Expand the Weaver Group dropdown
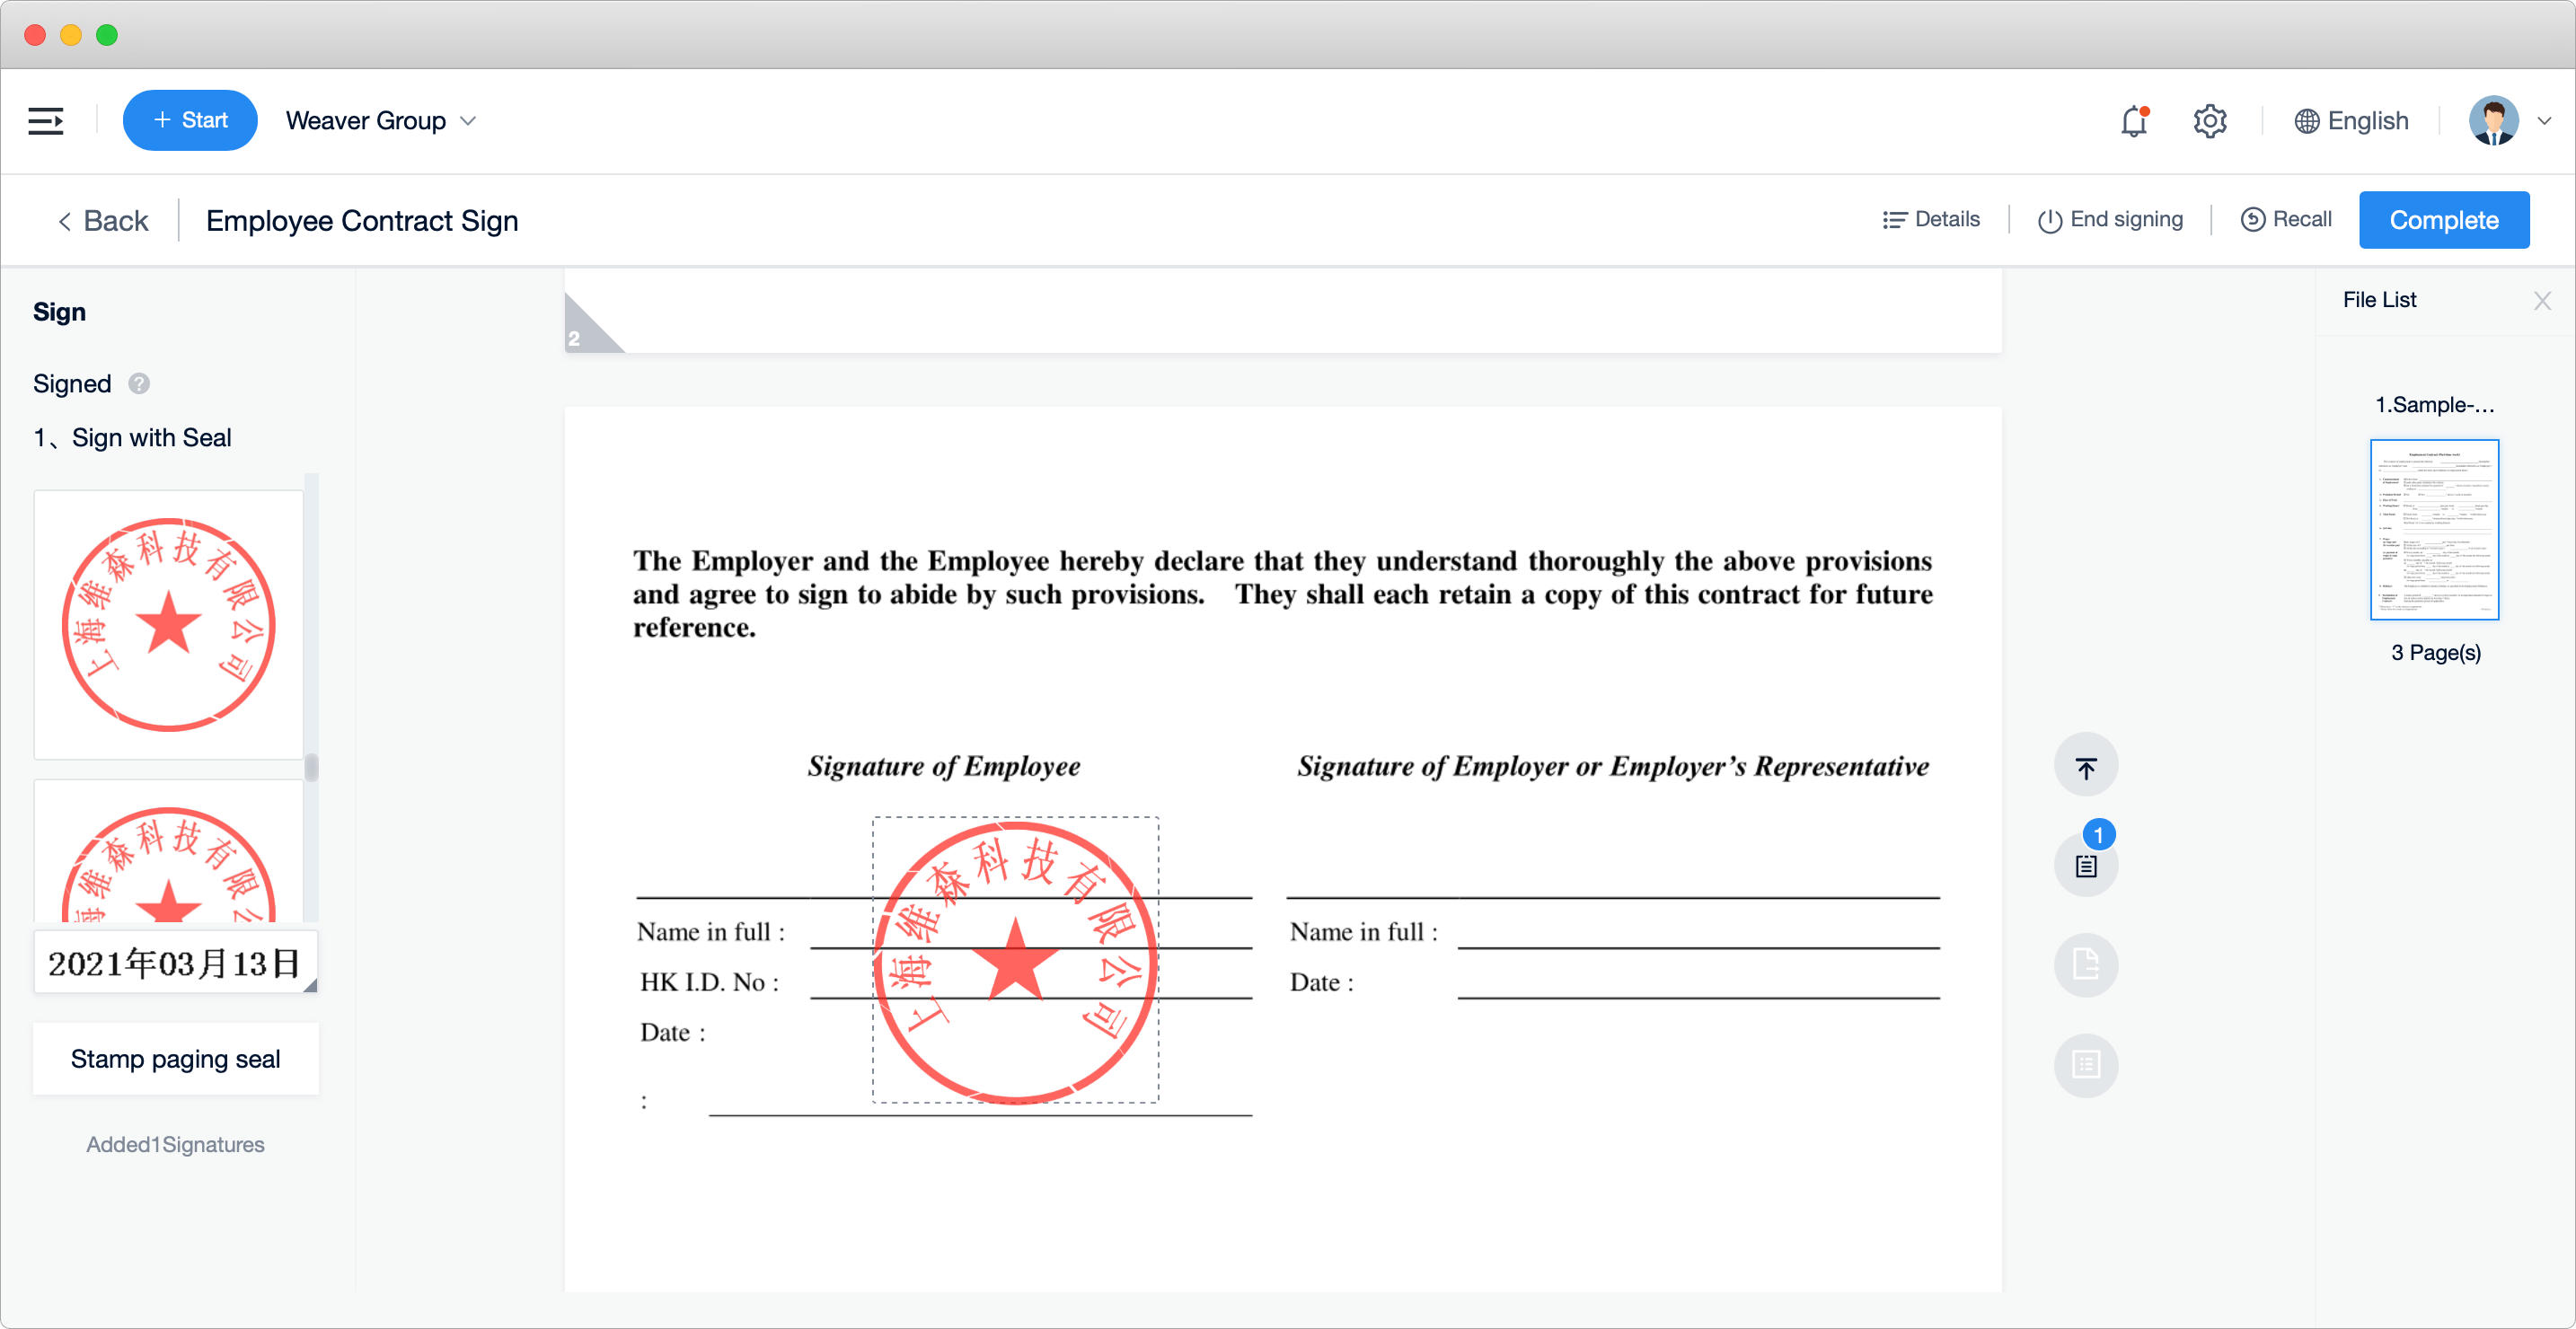This screenshot has height=1329, width=2576. click(x=380, y=121)
